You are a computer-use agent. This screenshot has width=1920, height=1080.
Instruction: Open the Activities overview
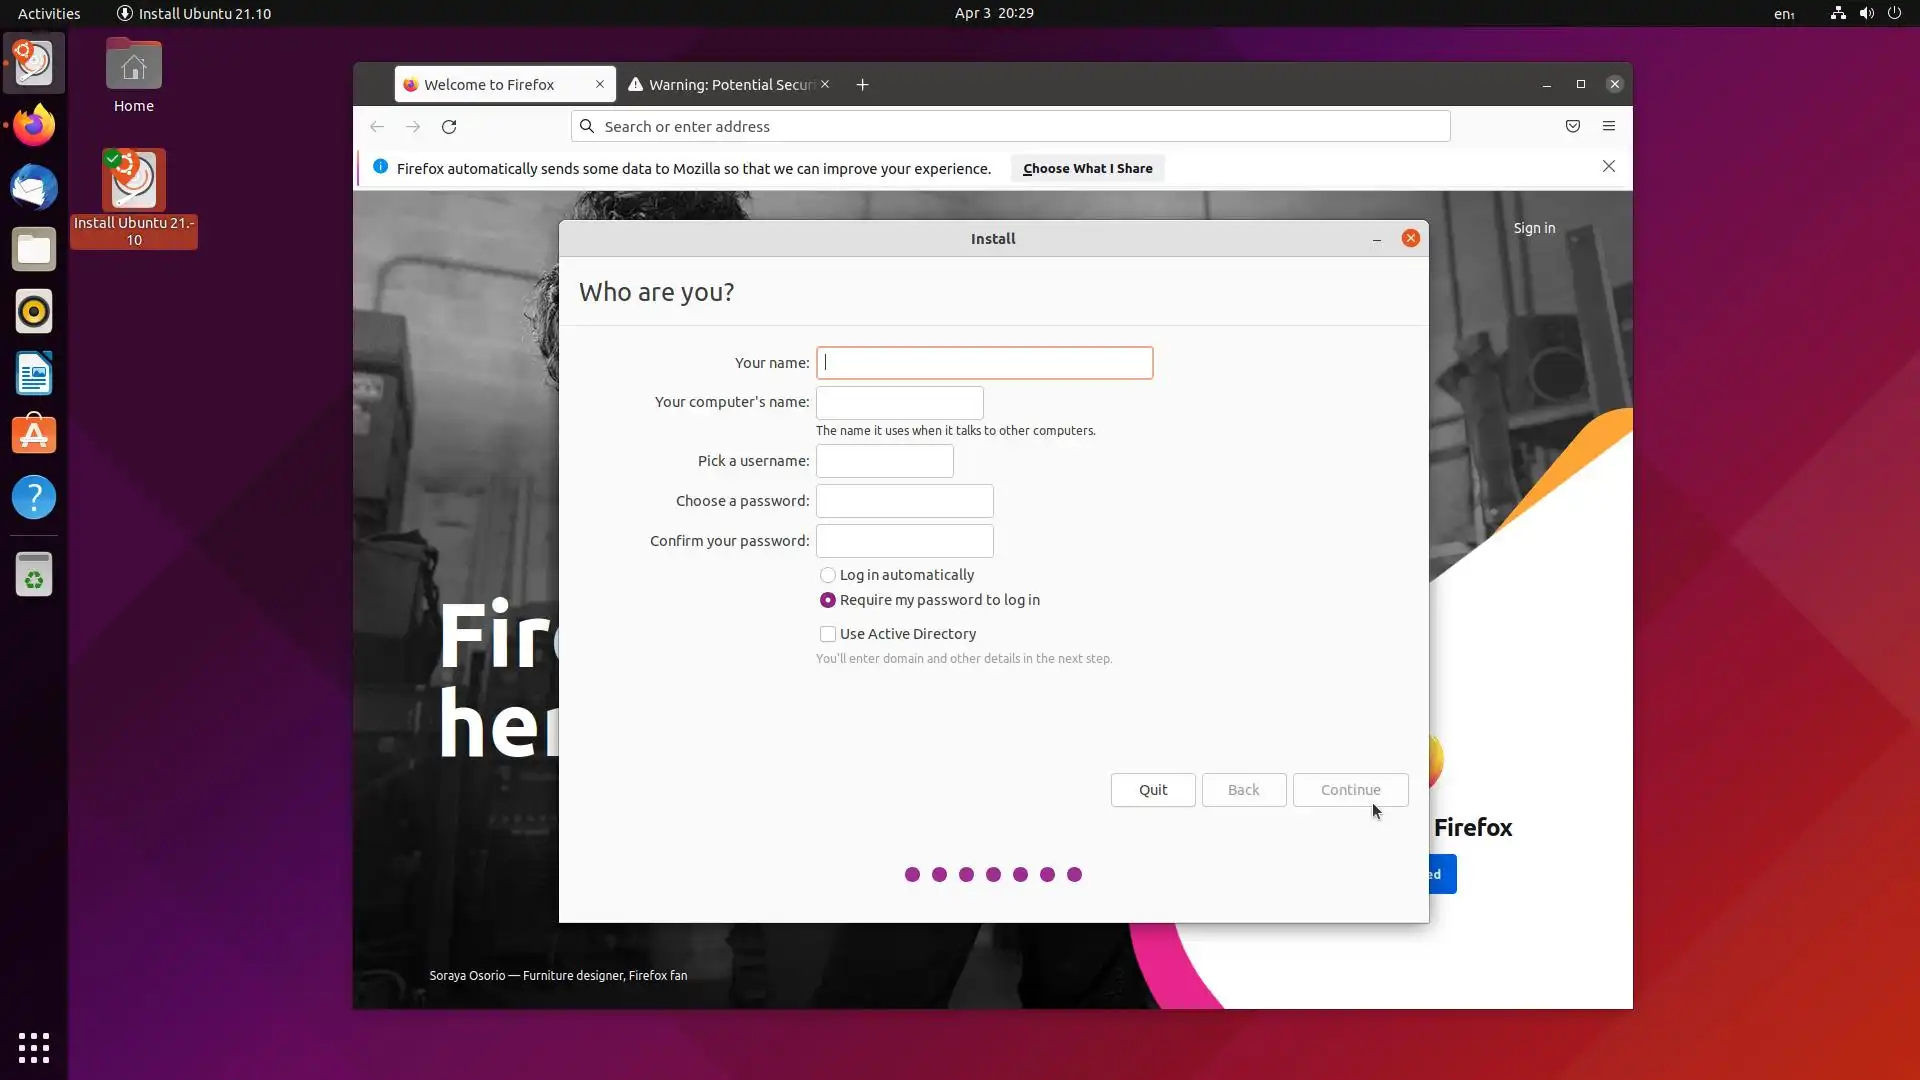(49, 13)
